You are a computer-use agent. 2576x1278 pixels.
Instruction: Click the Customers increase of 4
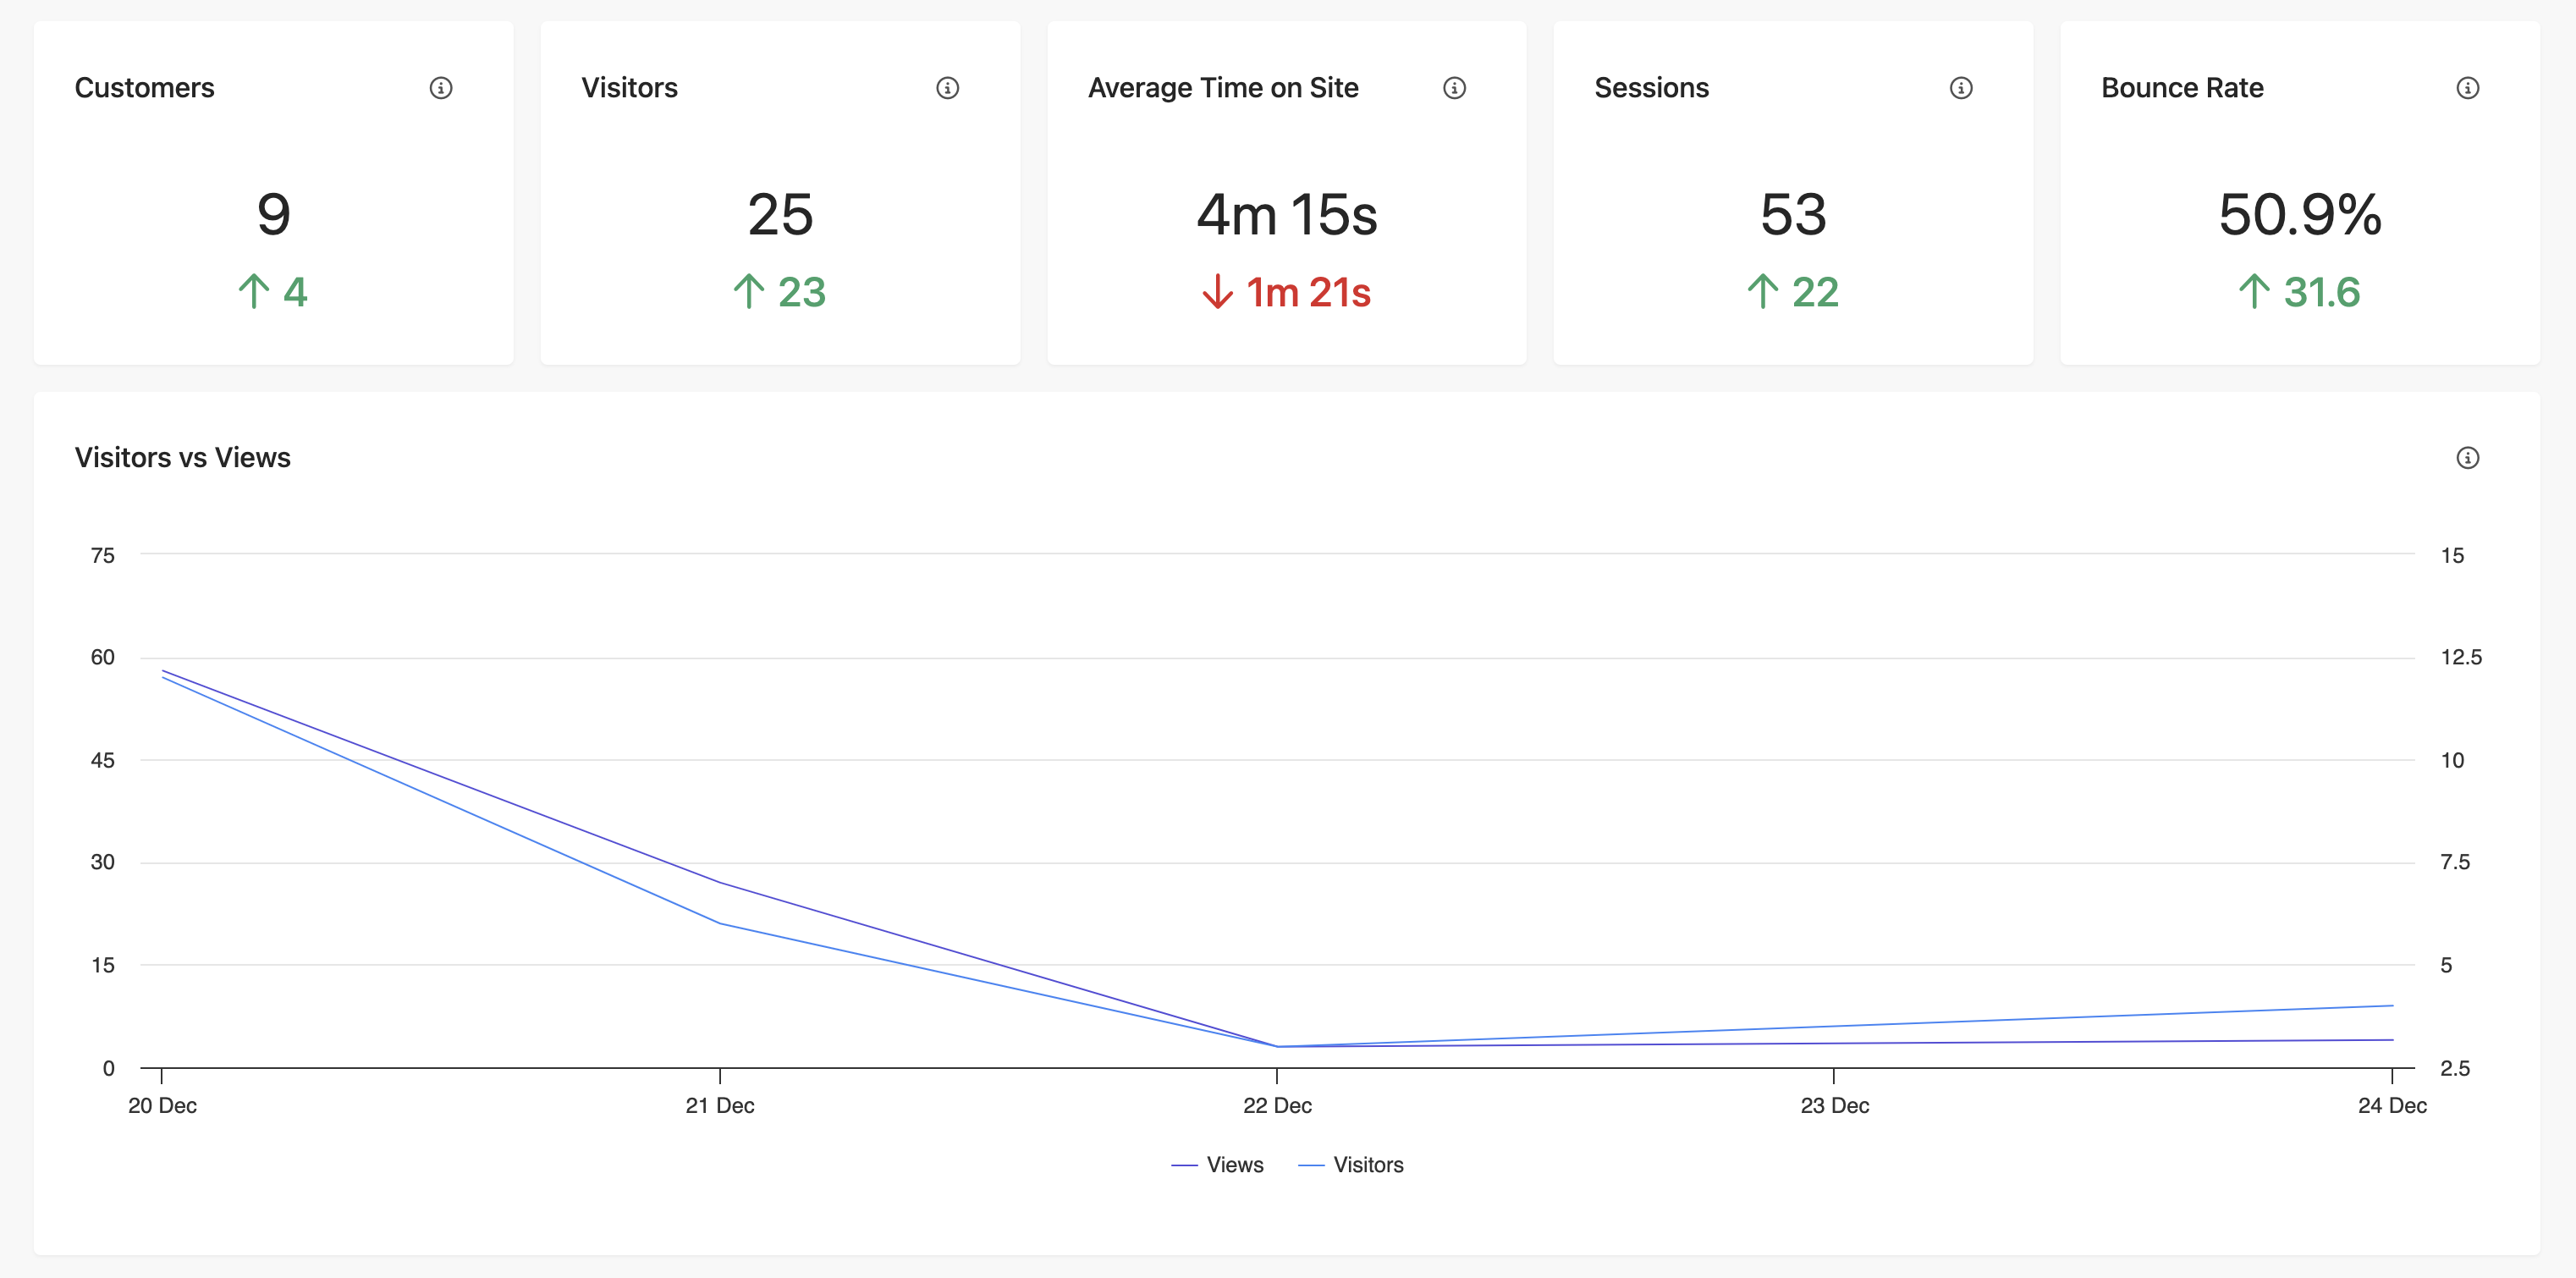(273, 292)
